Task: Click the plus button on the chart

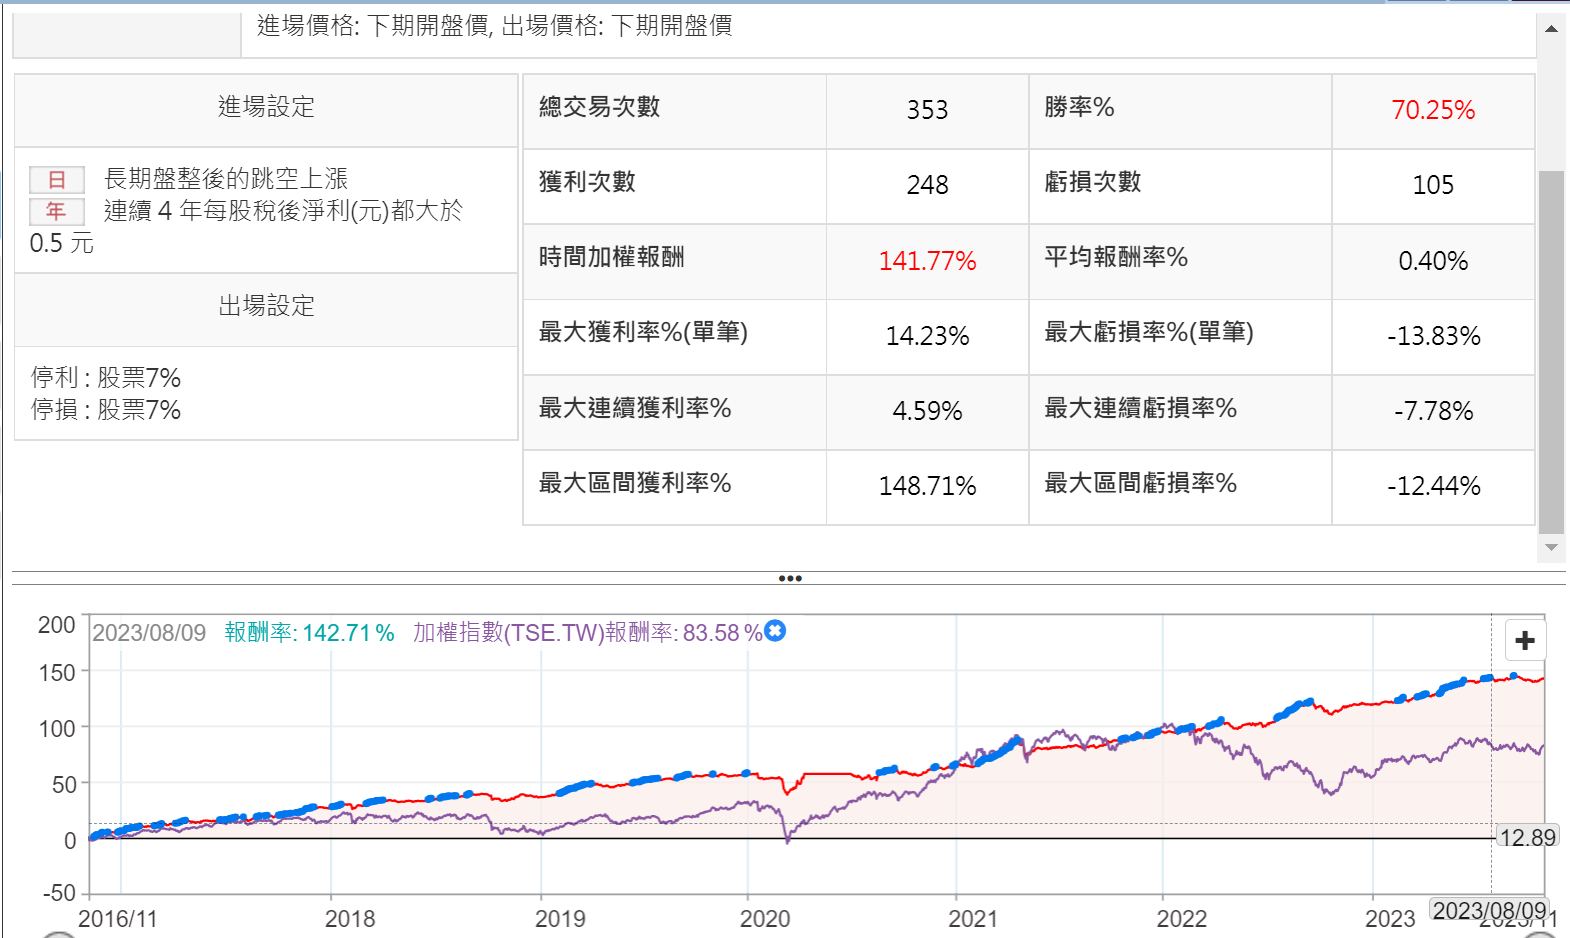Action: pyautogui.click(x=1524, y=640)
